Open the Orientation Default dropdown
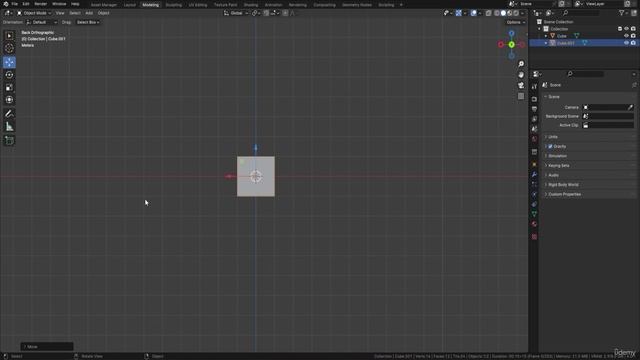This screenshot has width=640, height=360. click(x=42, y=22)
